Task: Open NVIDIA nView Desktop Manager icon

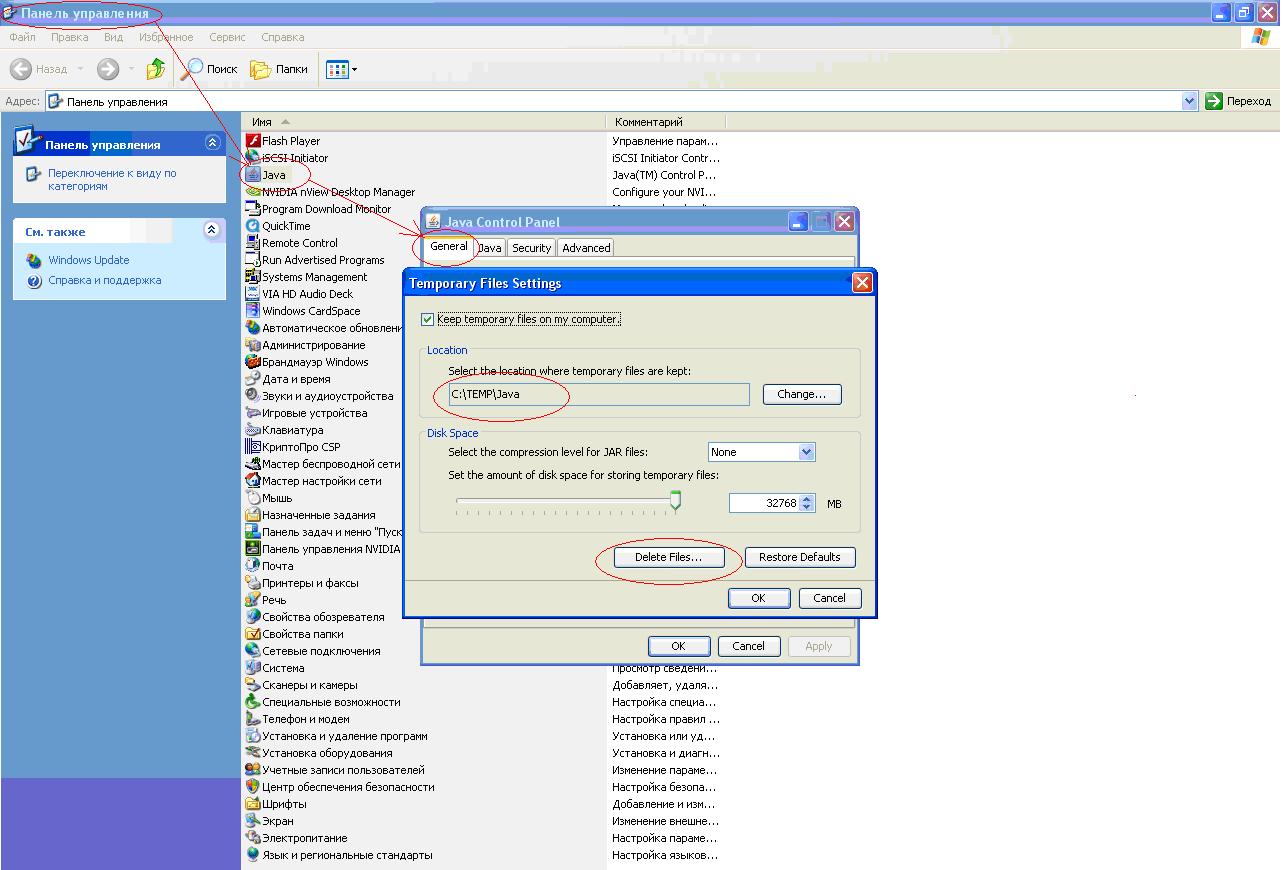Action: pyautogui.click(x=253, y=192)
